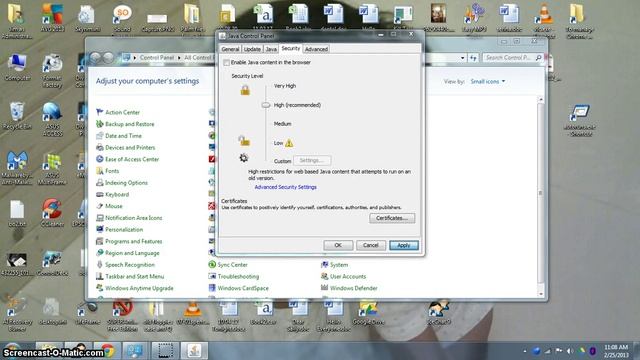The width and height of the screenshot is (640, 360).
Task: Confirm with the OK button
Action: (338, 245)
